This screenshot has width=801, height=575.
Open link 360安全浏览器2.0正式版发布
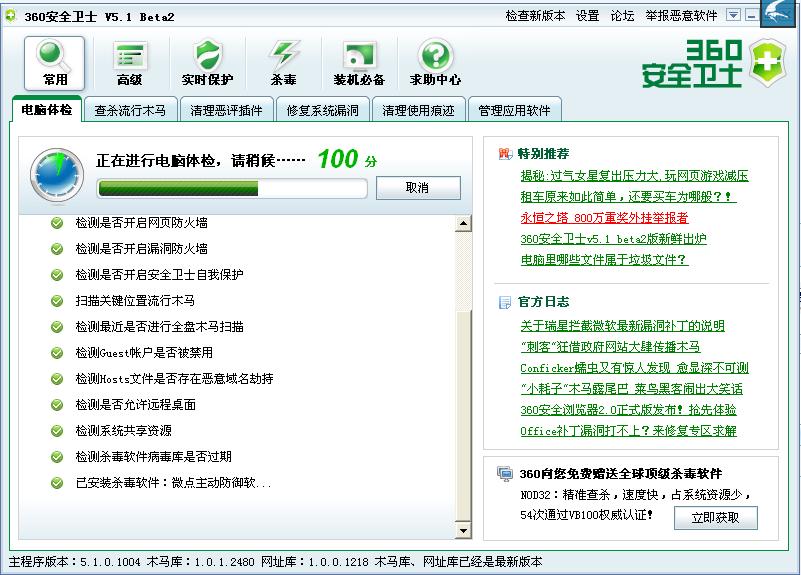point(628,410)
